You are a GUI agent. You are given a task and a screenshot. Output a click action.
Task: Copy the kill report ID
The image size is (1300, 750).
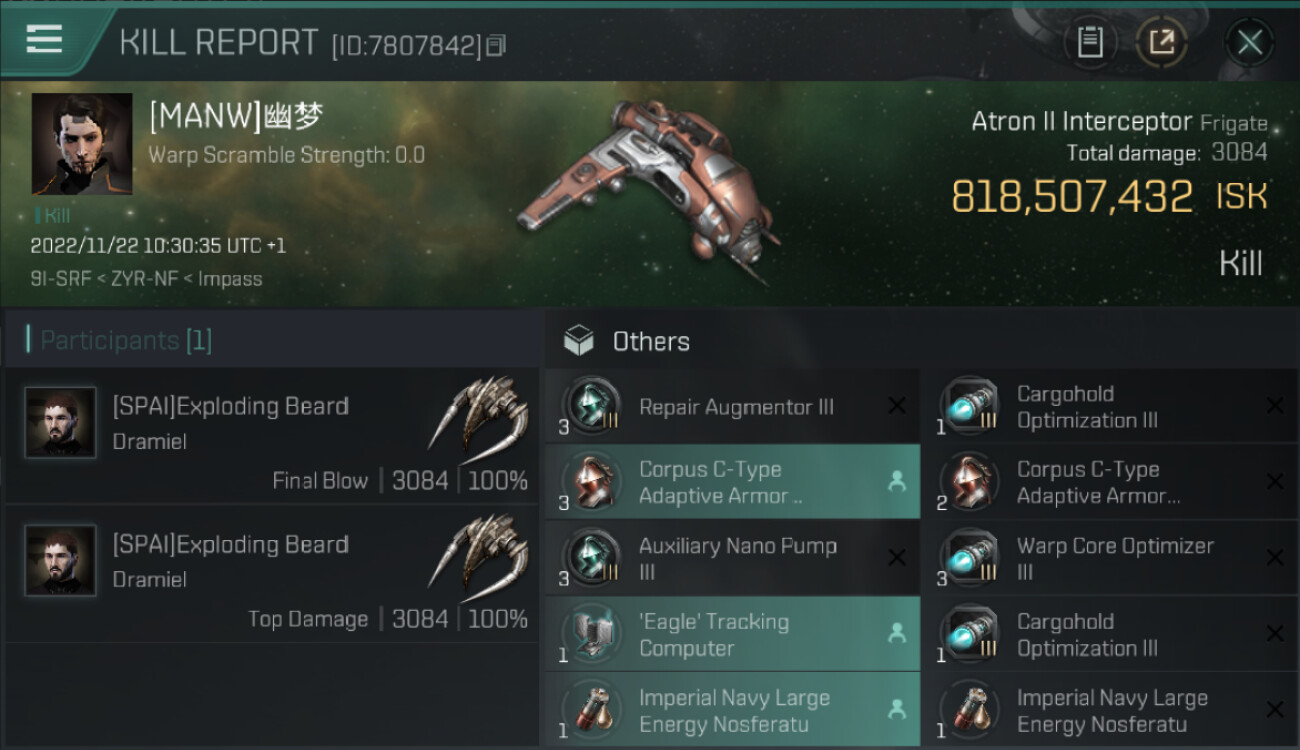[x=497, y=45]
